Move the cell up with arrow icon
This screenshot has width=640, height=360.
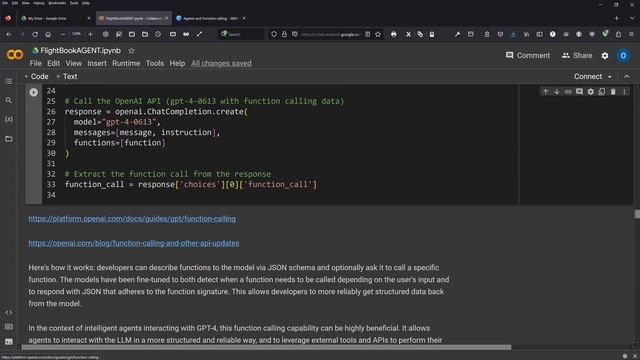(x=546, y=92)
